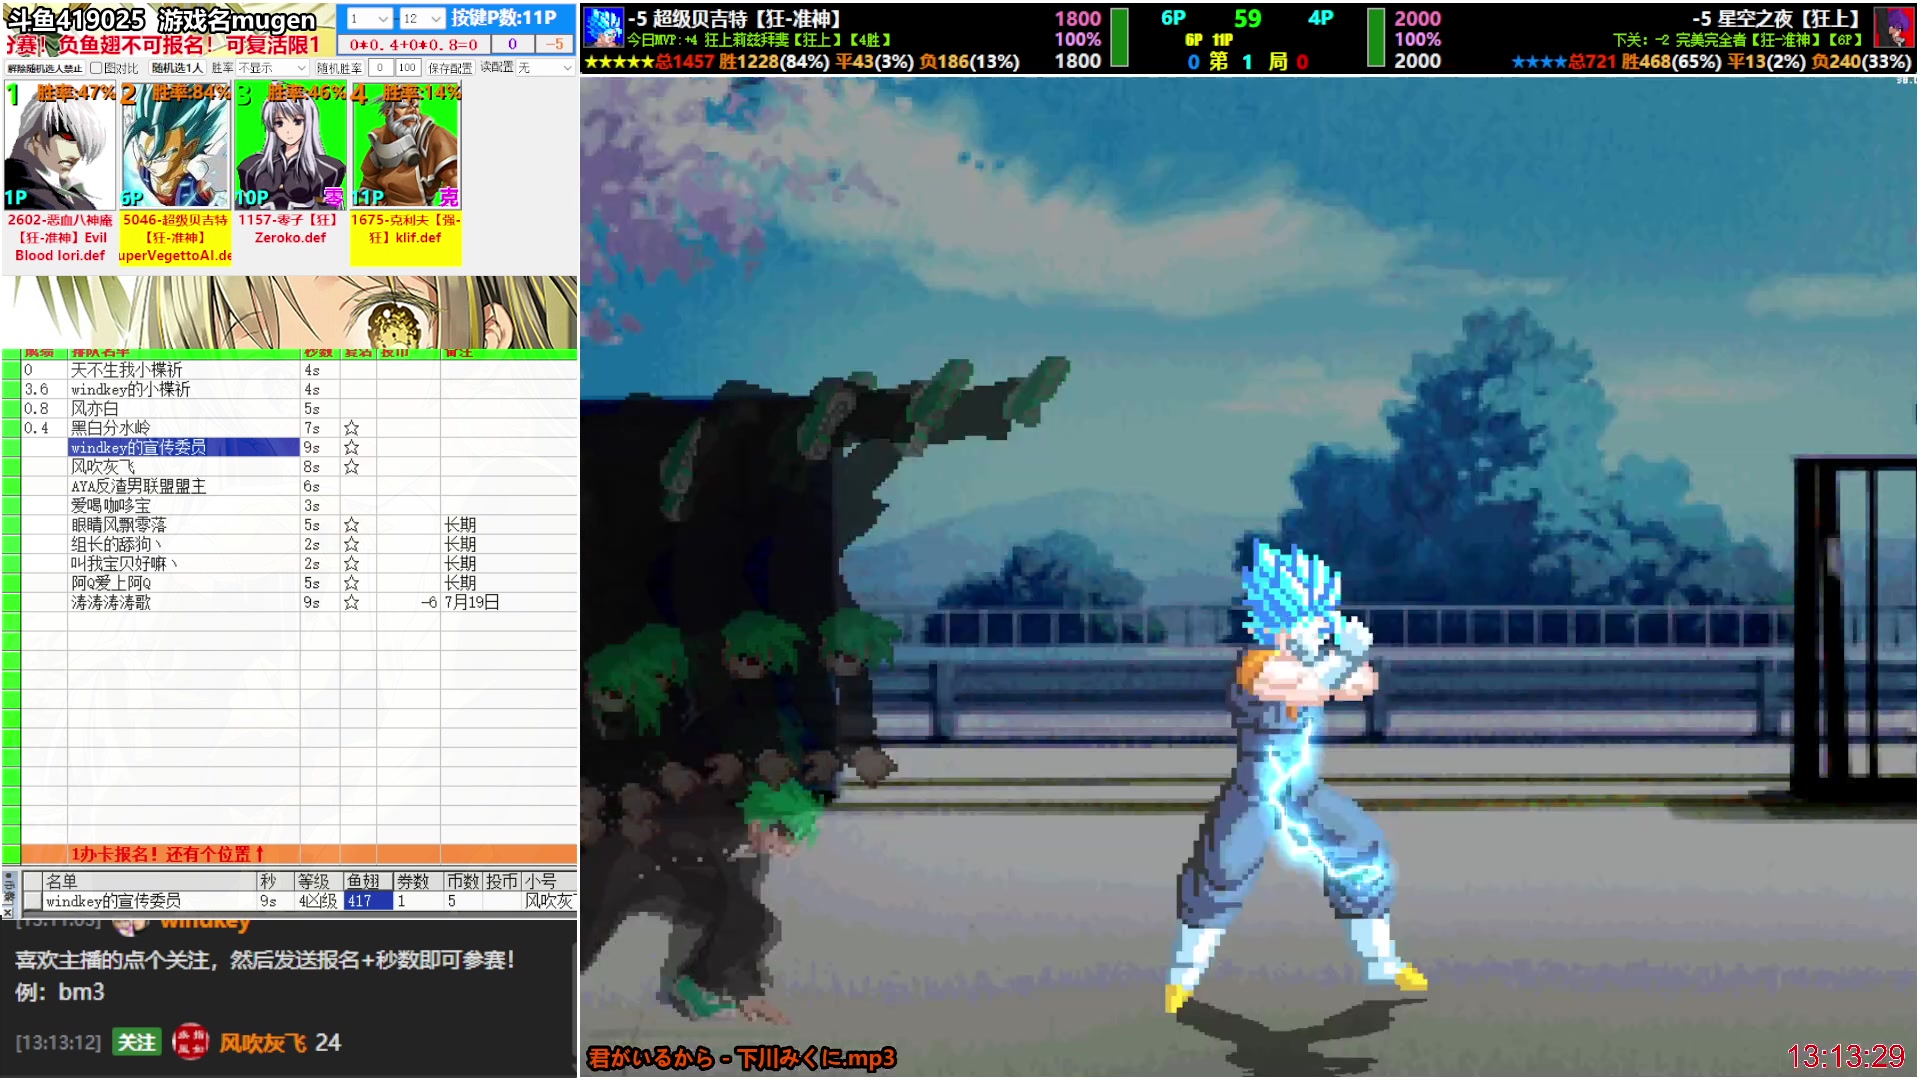1920x1080 pixels.
Task: Click the green 关注 badge in chat
Action: click(x=136, y=1043)
